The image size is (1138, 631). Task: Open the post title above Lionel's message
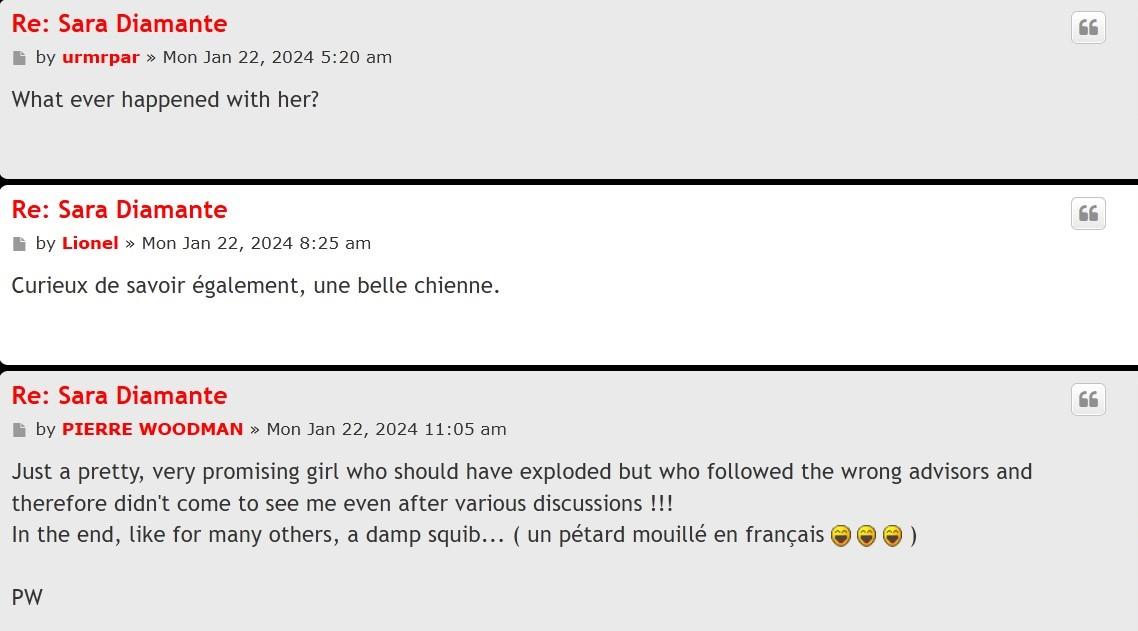119,209
